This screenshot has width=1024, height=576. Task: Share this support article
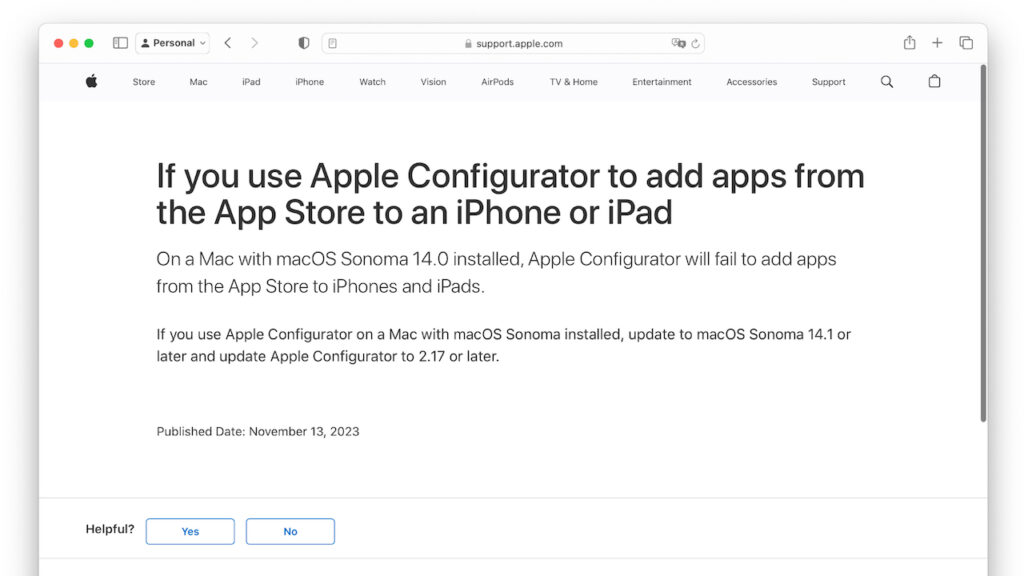[x=909, y=42]
